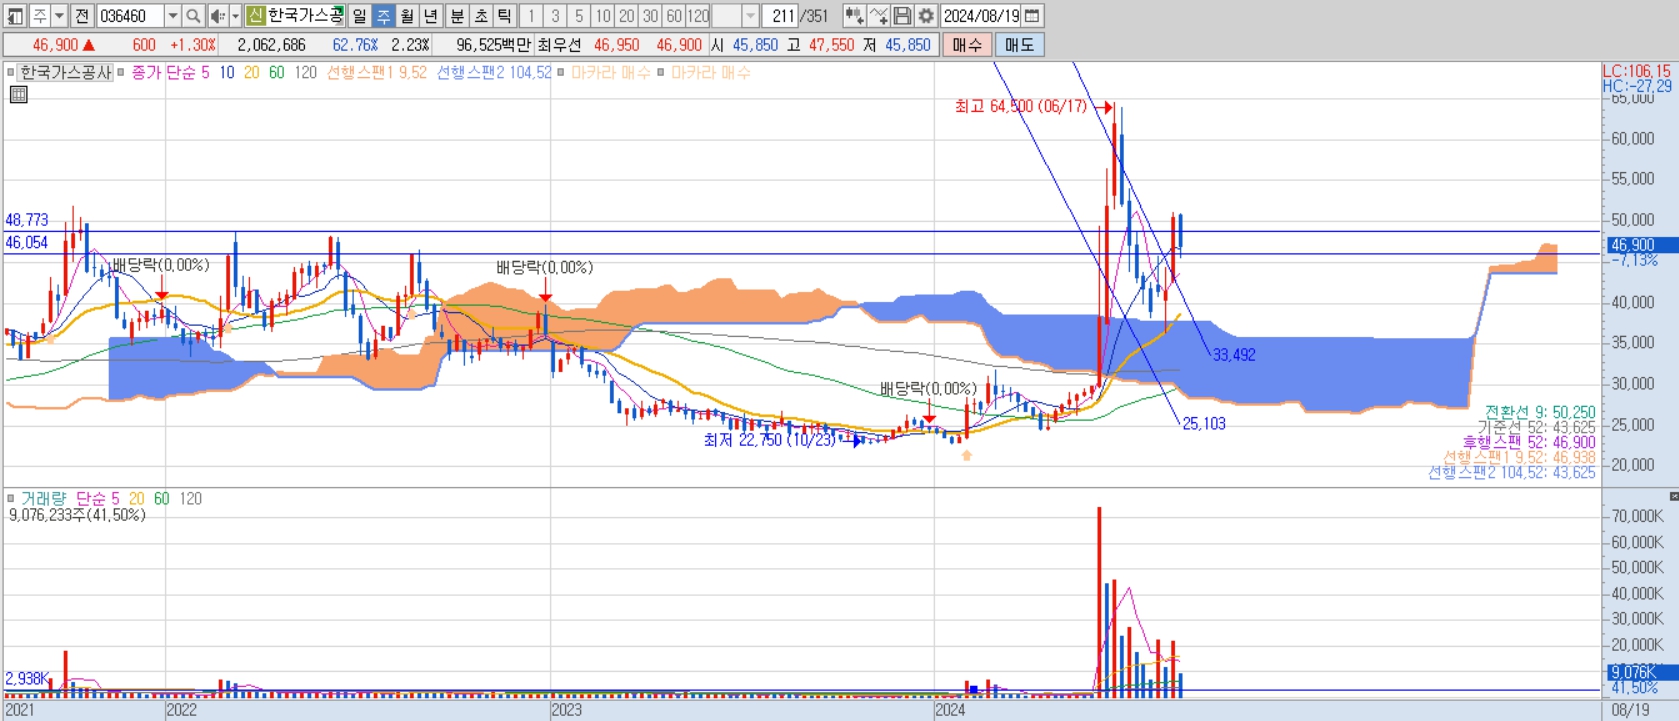Viewport: 1679px width, 721px height.
Task: Select the 일 daily chart tab
Action: (x=359, y=16)
